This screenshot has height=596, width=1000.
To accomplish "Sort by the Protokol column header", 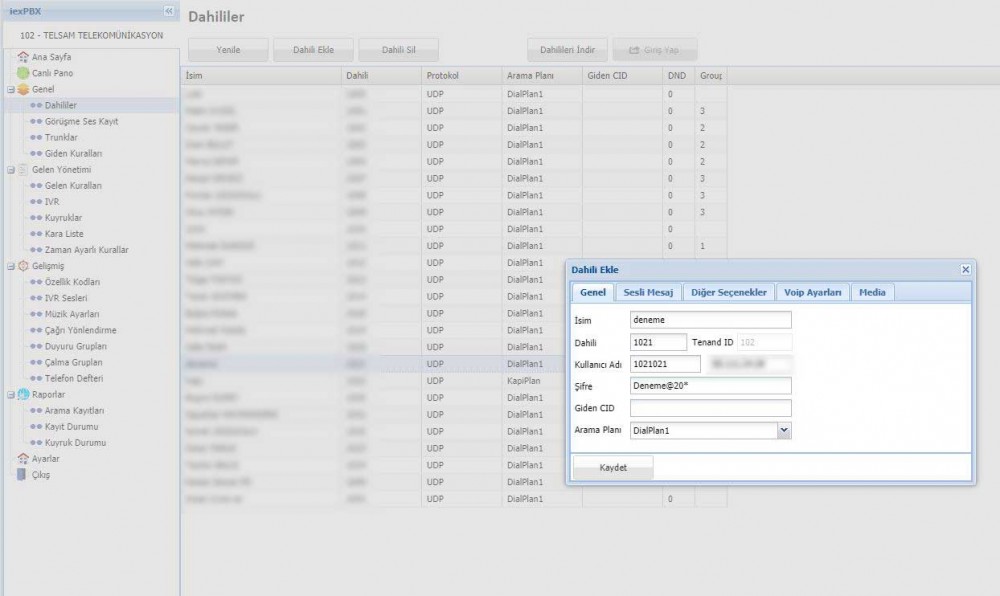I will 461,75.
